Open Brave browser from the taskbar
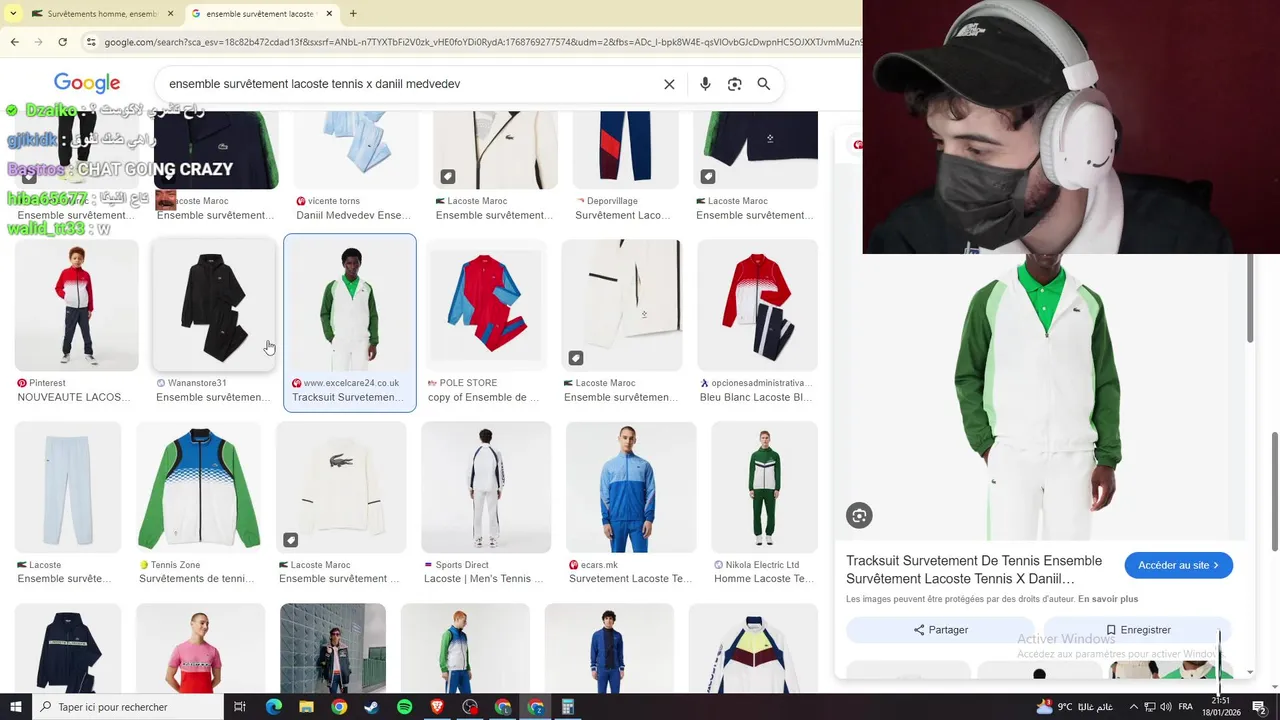 tap(437, 707)
